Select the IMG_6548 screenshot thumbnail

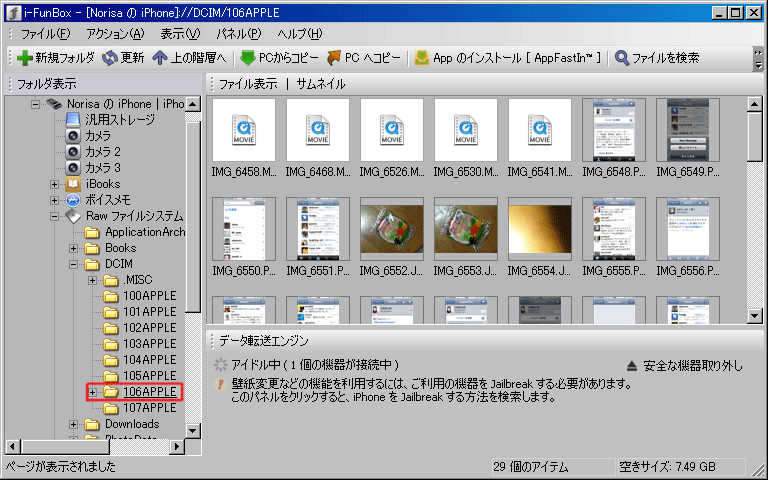(614, 130)
